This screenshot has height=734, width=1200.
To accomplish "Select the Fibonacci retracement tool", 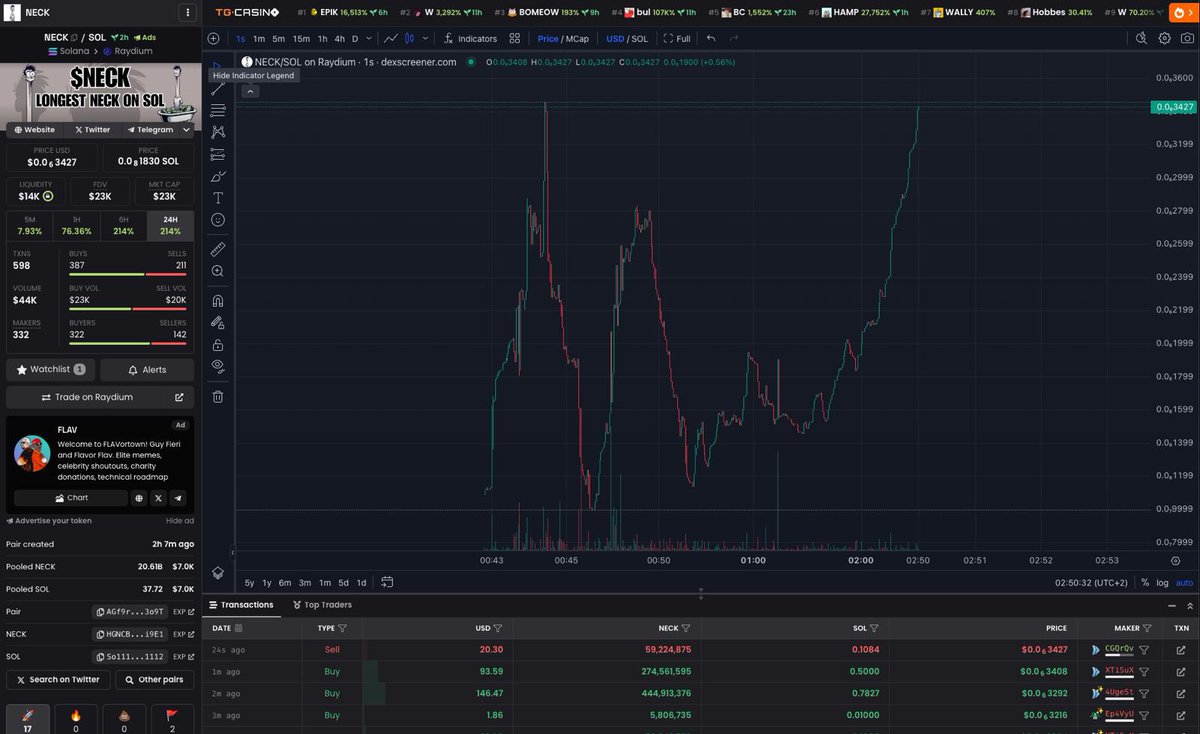I will pos(218,111).
